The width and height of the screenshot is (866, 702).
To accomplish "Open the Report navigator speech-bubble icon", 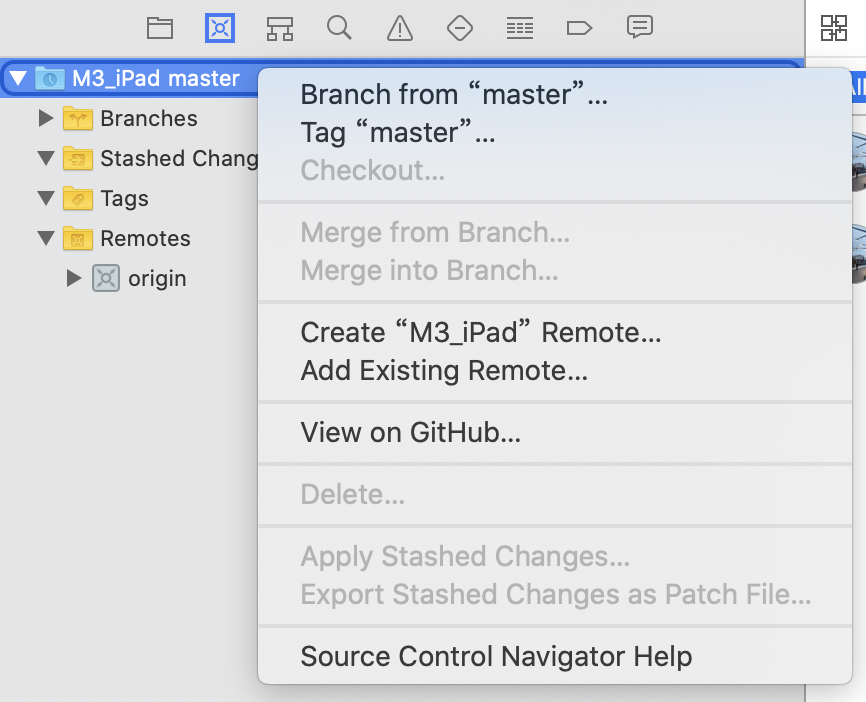I will [640, 27].
